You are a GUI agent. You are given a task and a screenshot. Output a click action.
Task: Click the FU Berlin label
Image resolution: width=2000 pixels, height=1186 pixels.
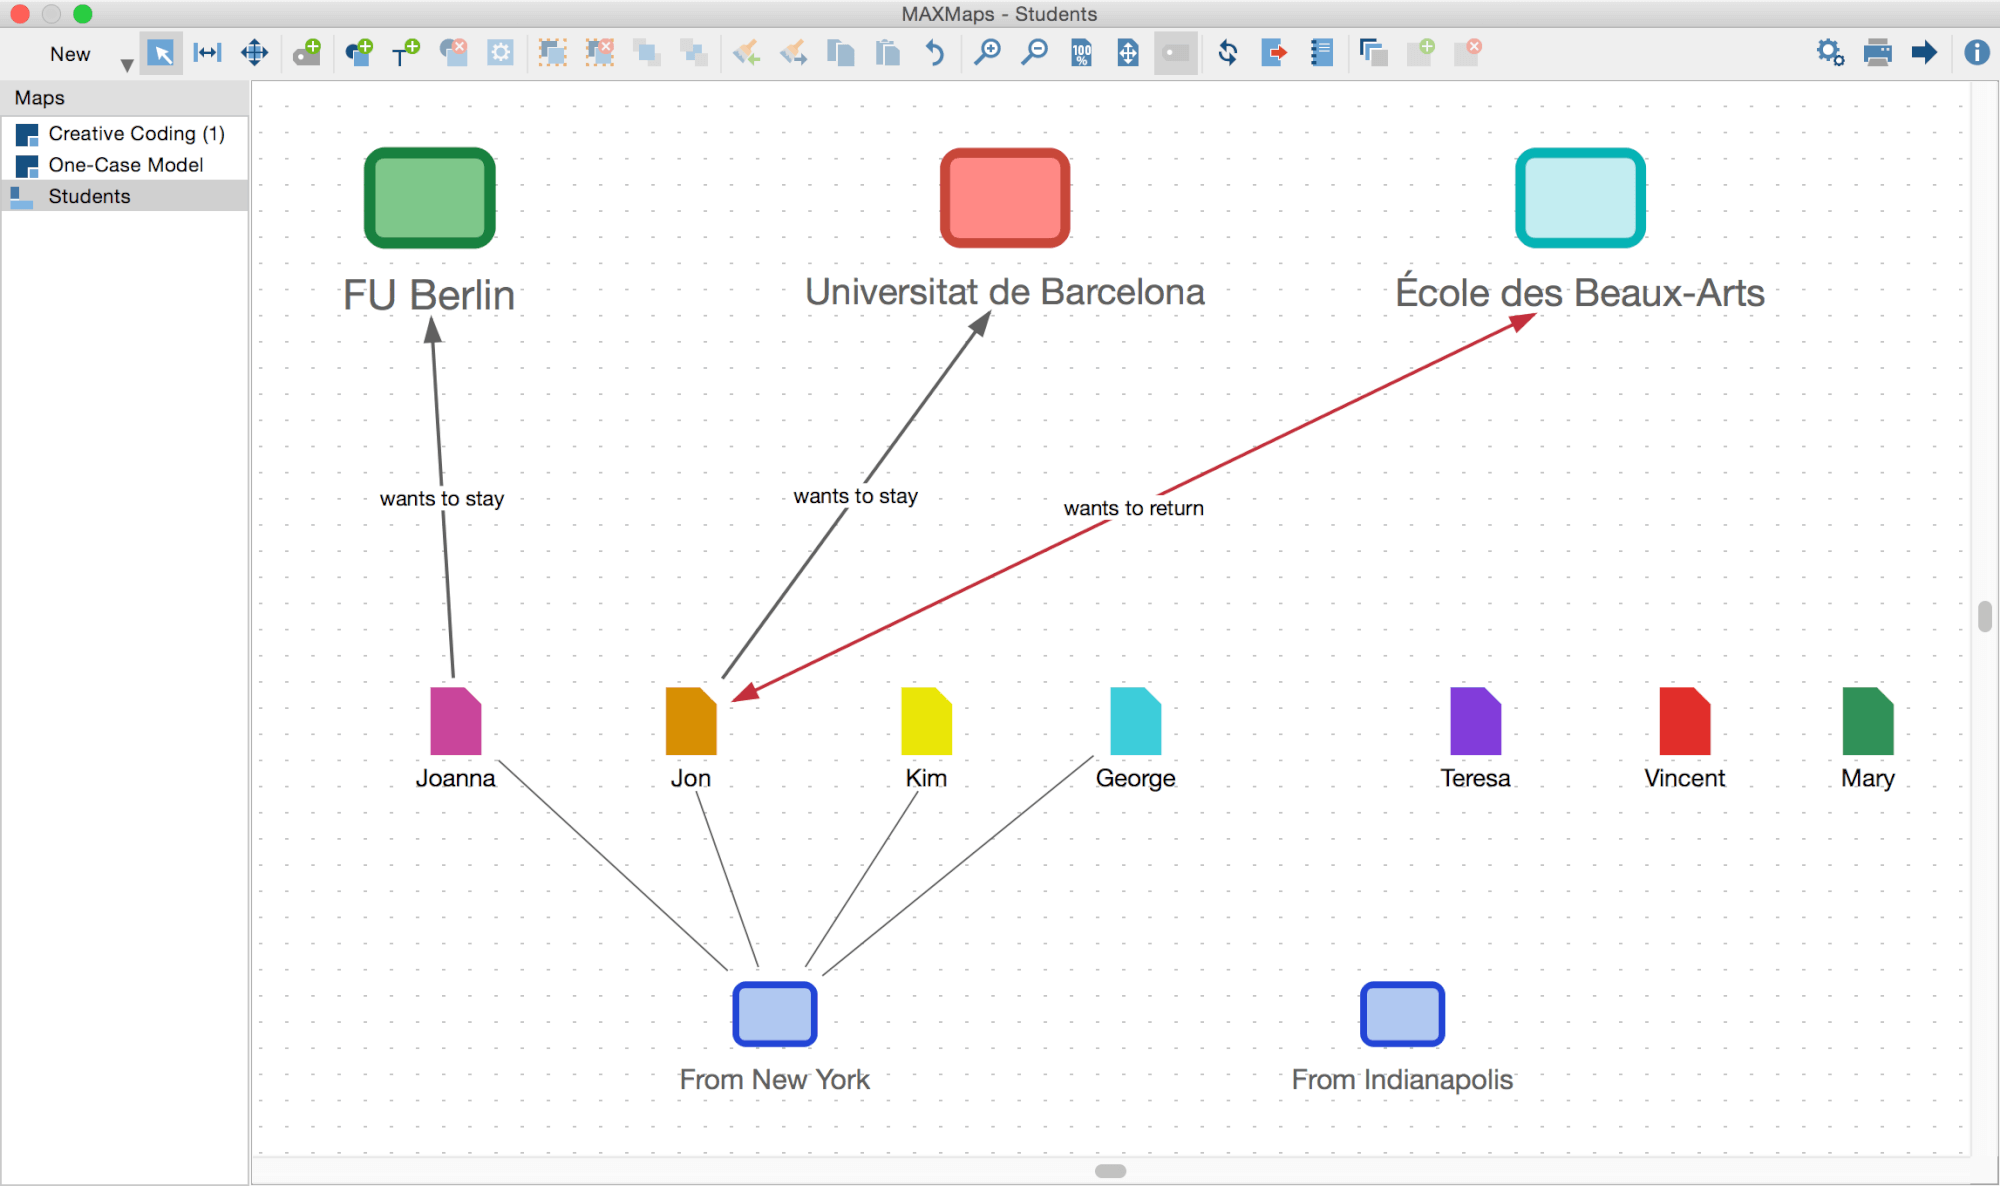pyautogui.click(x=429, y=296)
